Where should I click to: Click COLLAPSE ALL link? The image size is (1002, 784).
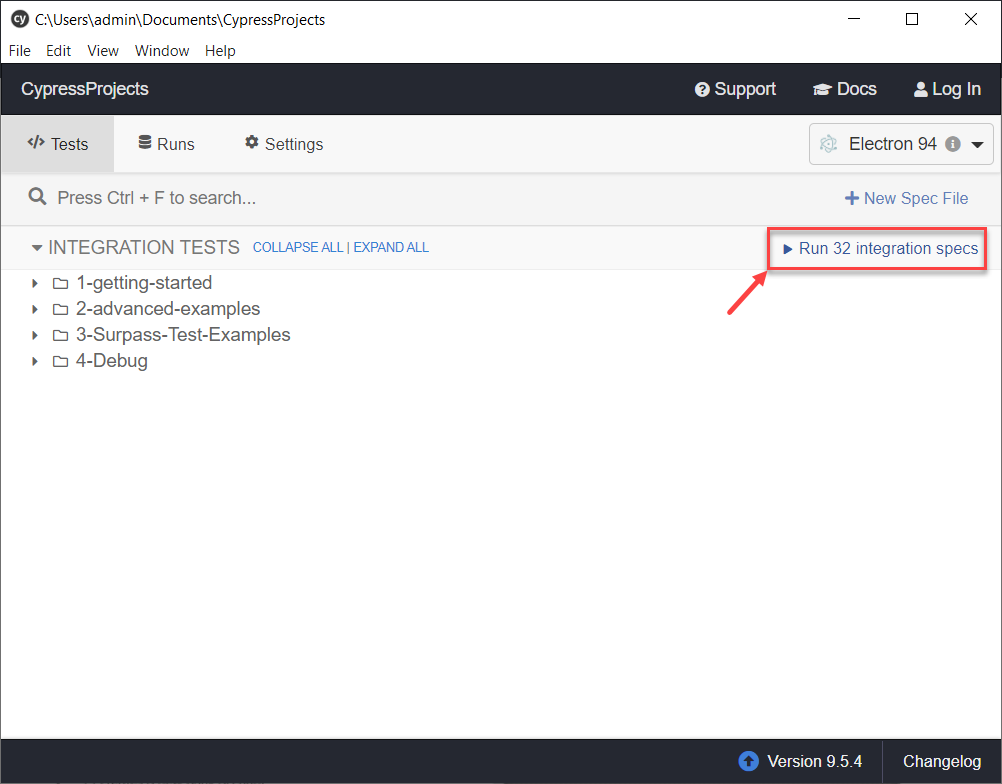click(298, 247)
